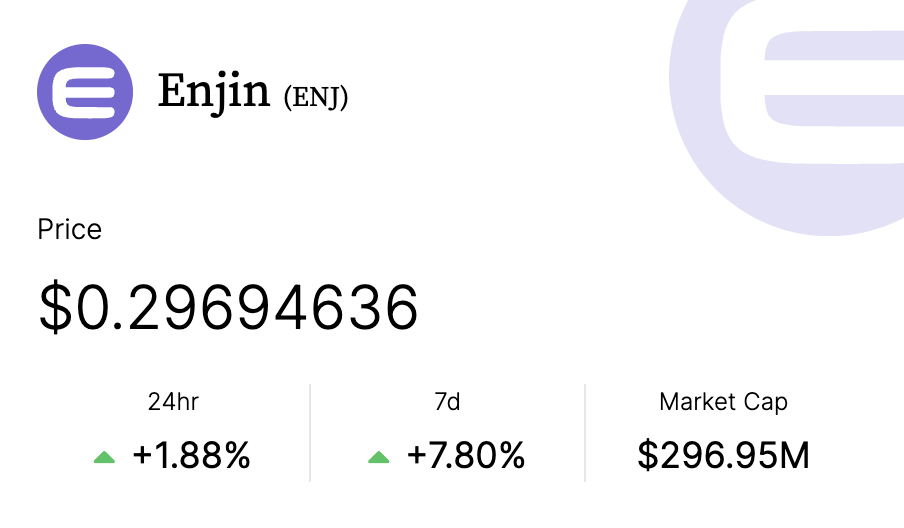Click the Market Cap label

pos(724,402)
